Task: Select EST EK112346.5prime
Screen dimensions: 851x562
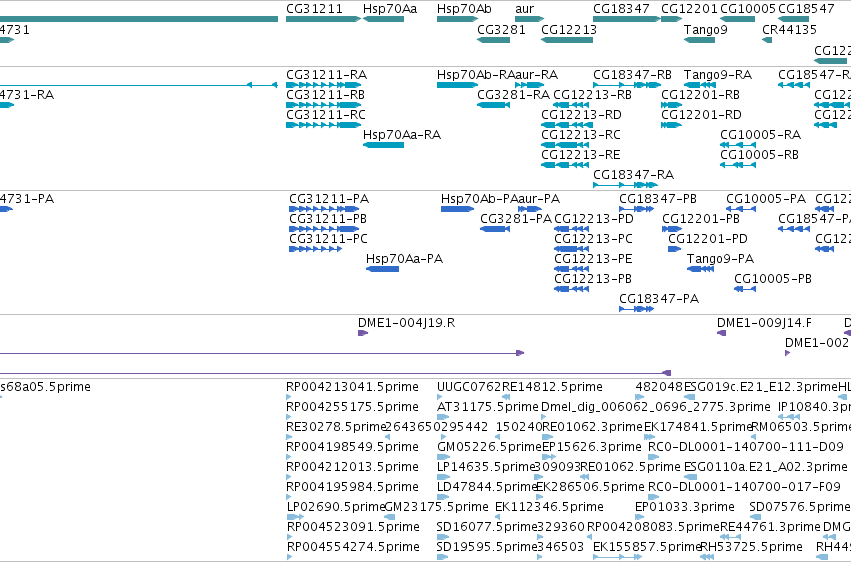Action: 549,508
